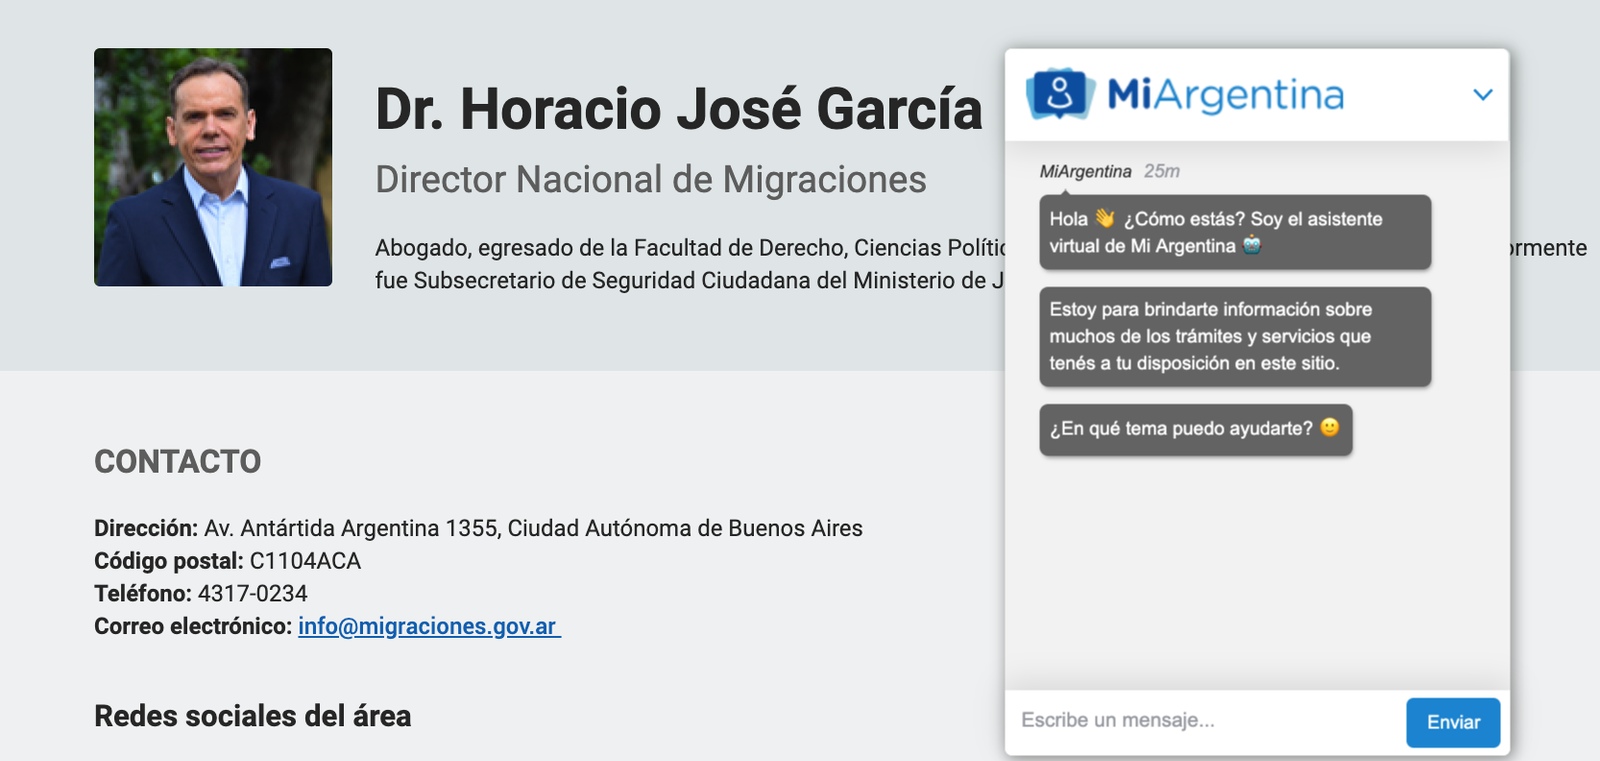The height and width of the screenshot is (761, 1600).
Task: Click the Dirección Av. Antártida Argentina address
Action: coord(478,528)
